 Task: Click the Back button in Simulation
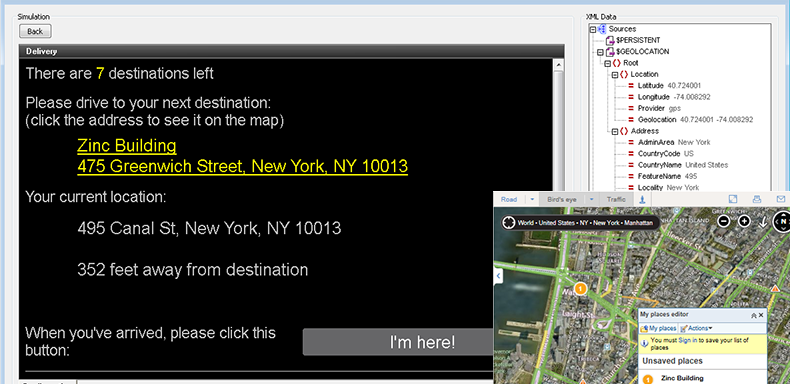[x=35, y=31]
